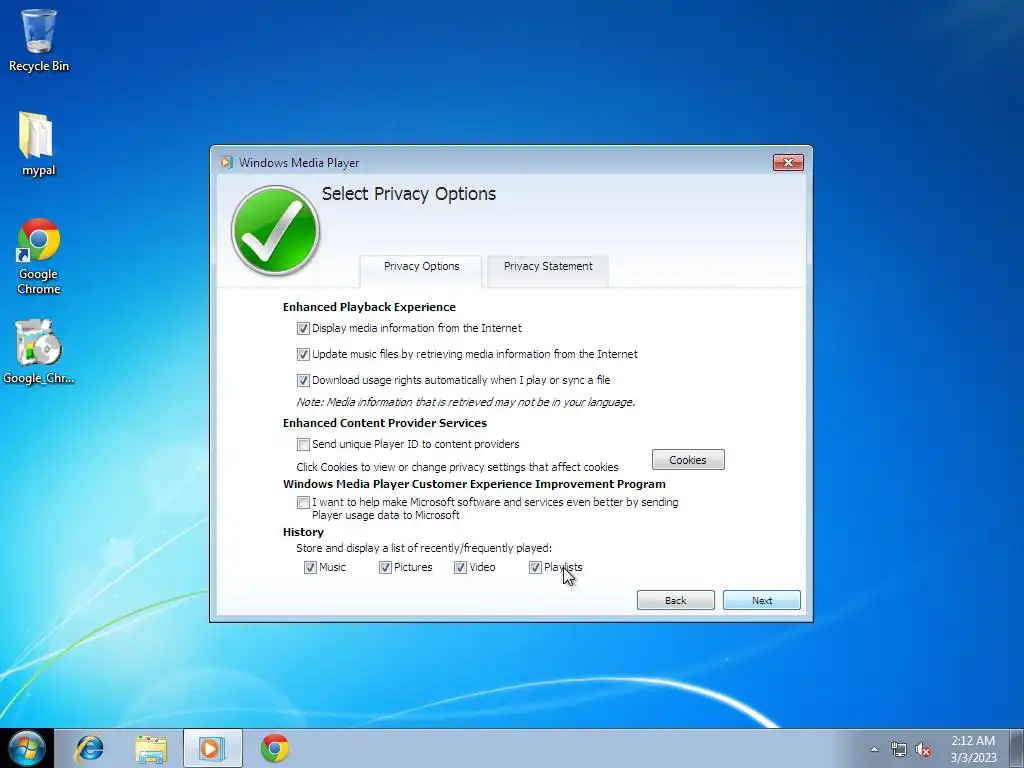Launch Google Chrome from the taskbar

click(x=275, y=748)
